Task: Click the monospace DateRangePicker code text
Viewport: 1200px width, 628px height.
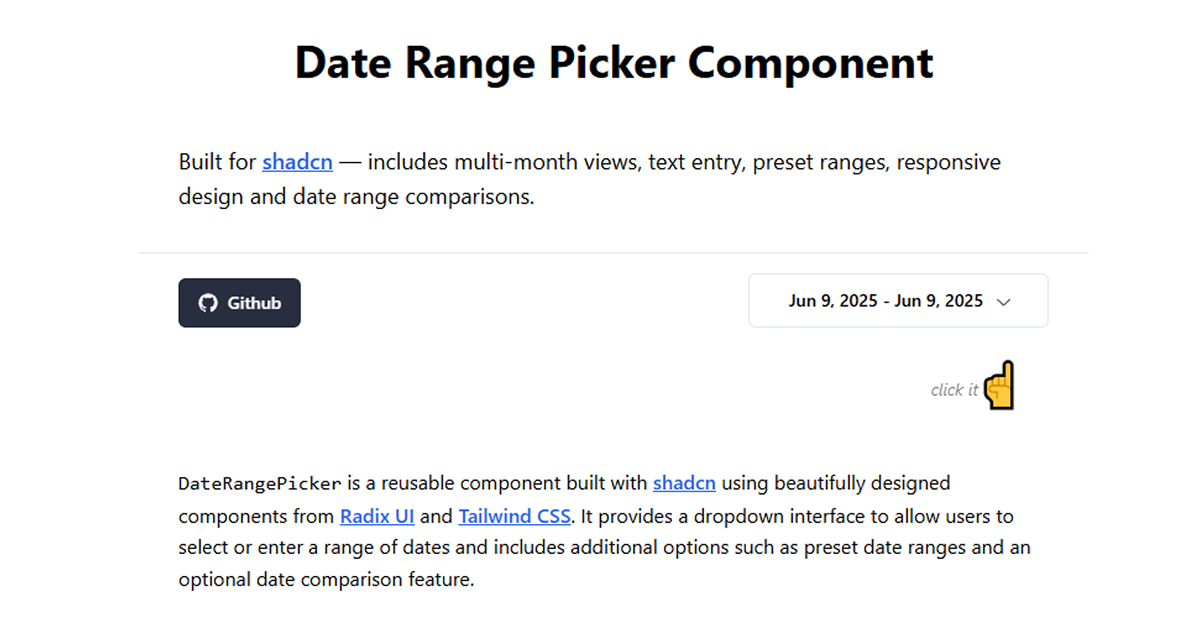Action: tap(260, 484)
